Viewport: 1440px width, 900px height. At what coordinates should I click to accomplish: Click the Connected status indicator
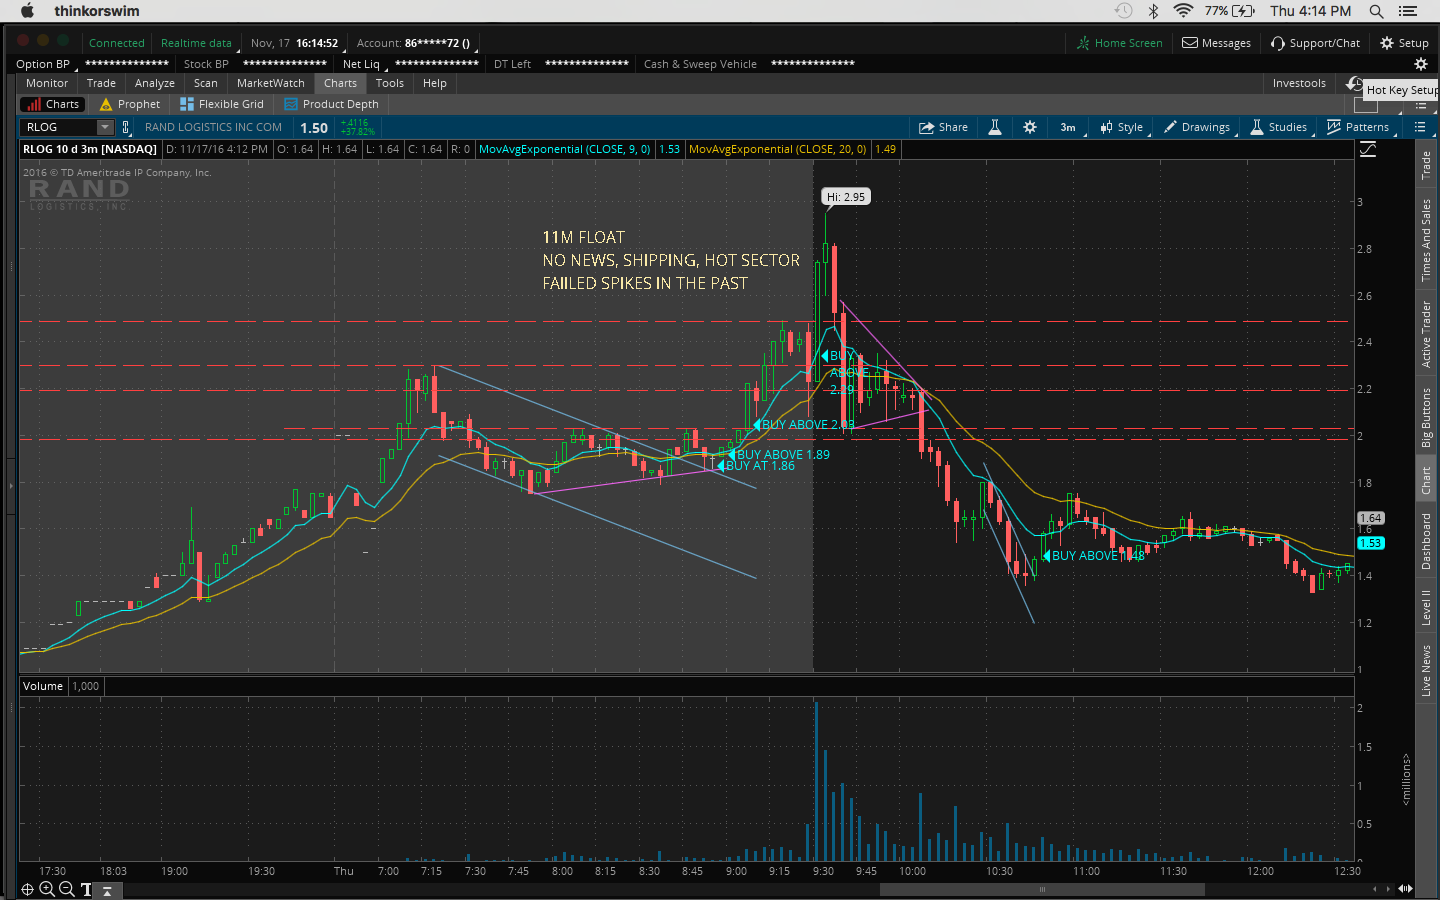point(117,43)
